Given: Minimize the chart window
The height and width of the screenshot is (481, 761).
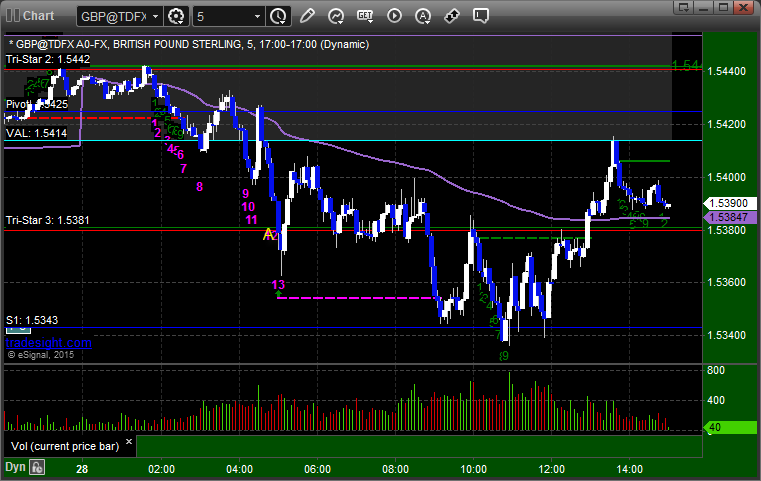Looking at the screenshot, I should [x=704, y=7].
